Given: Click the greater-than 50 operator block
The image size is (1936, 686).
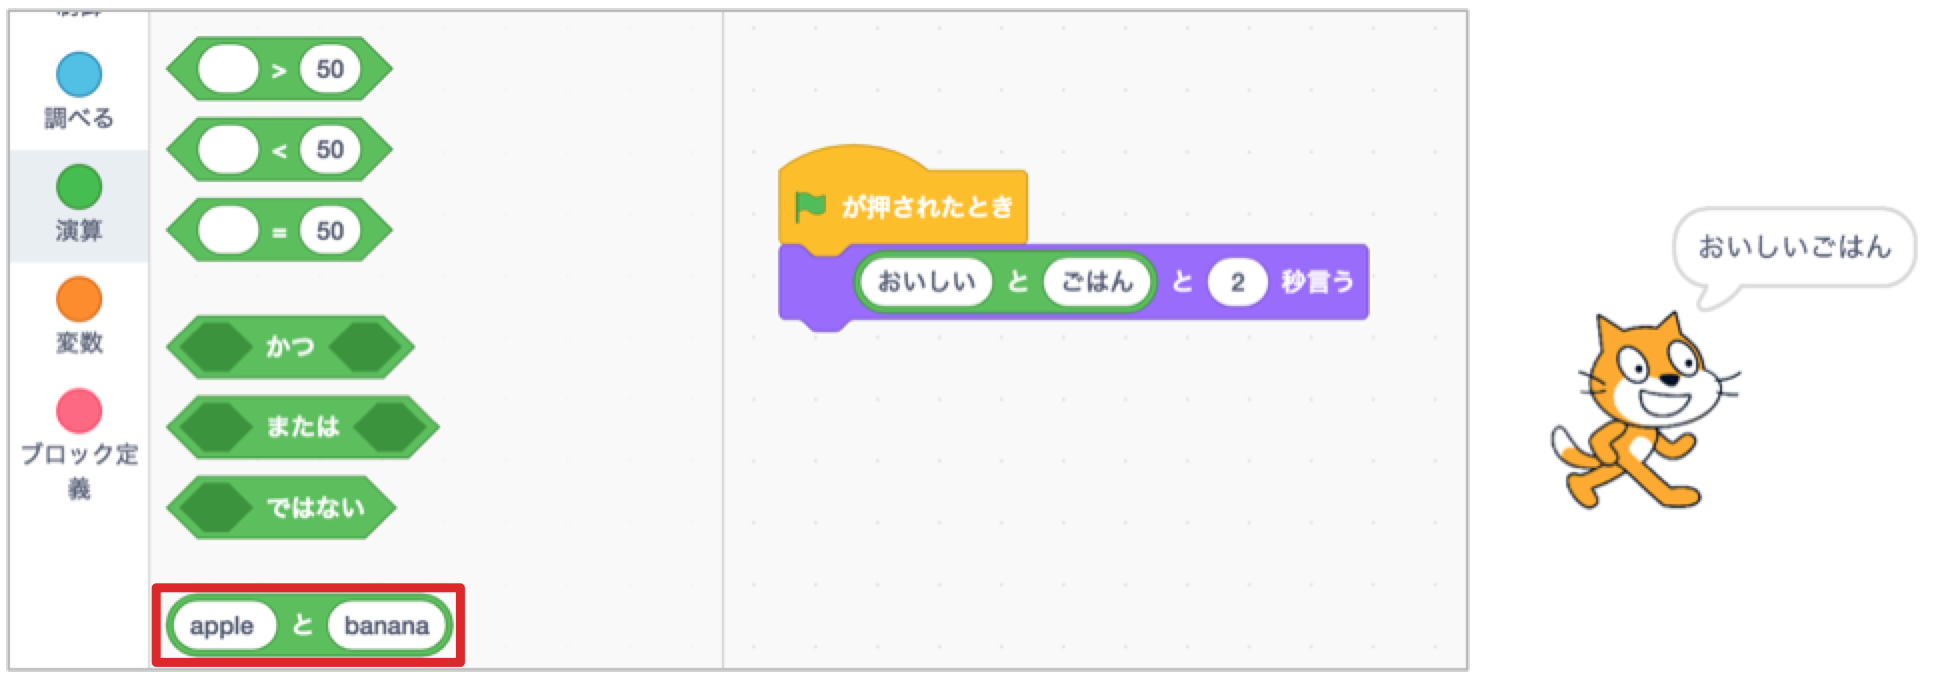Looking at the screenshot, I should (x=278, y=70).
